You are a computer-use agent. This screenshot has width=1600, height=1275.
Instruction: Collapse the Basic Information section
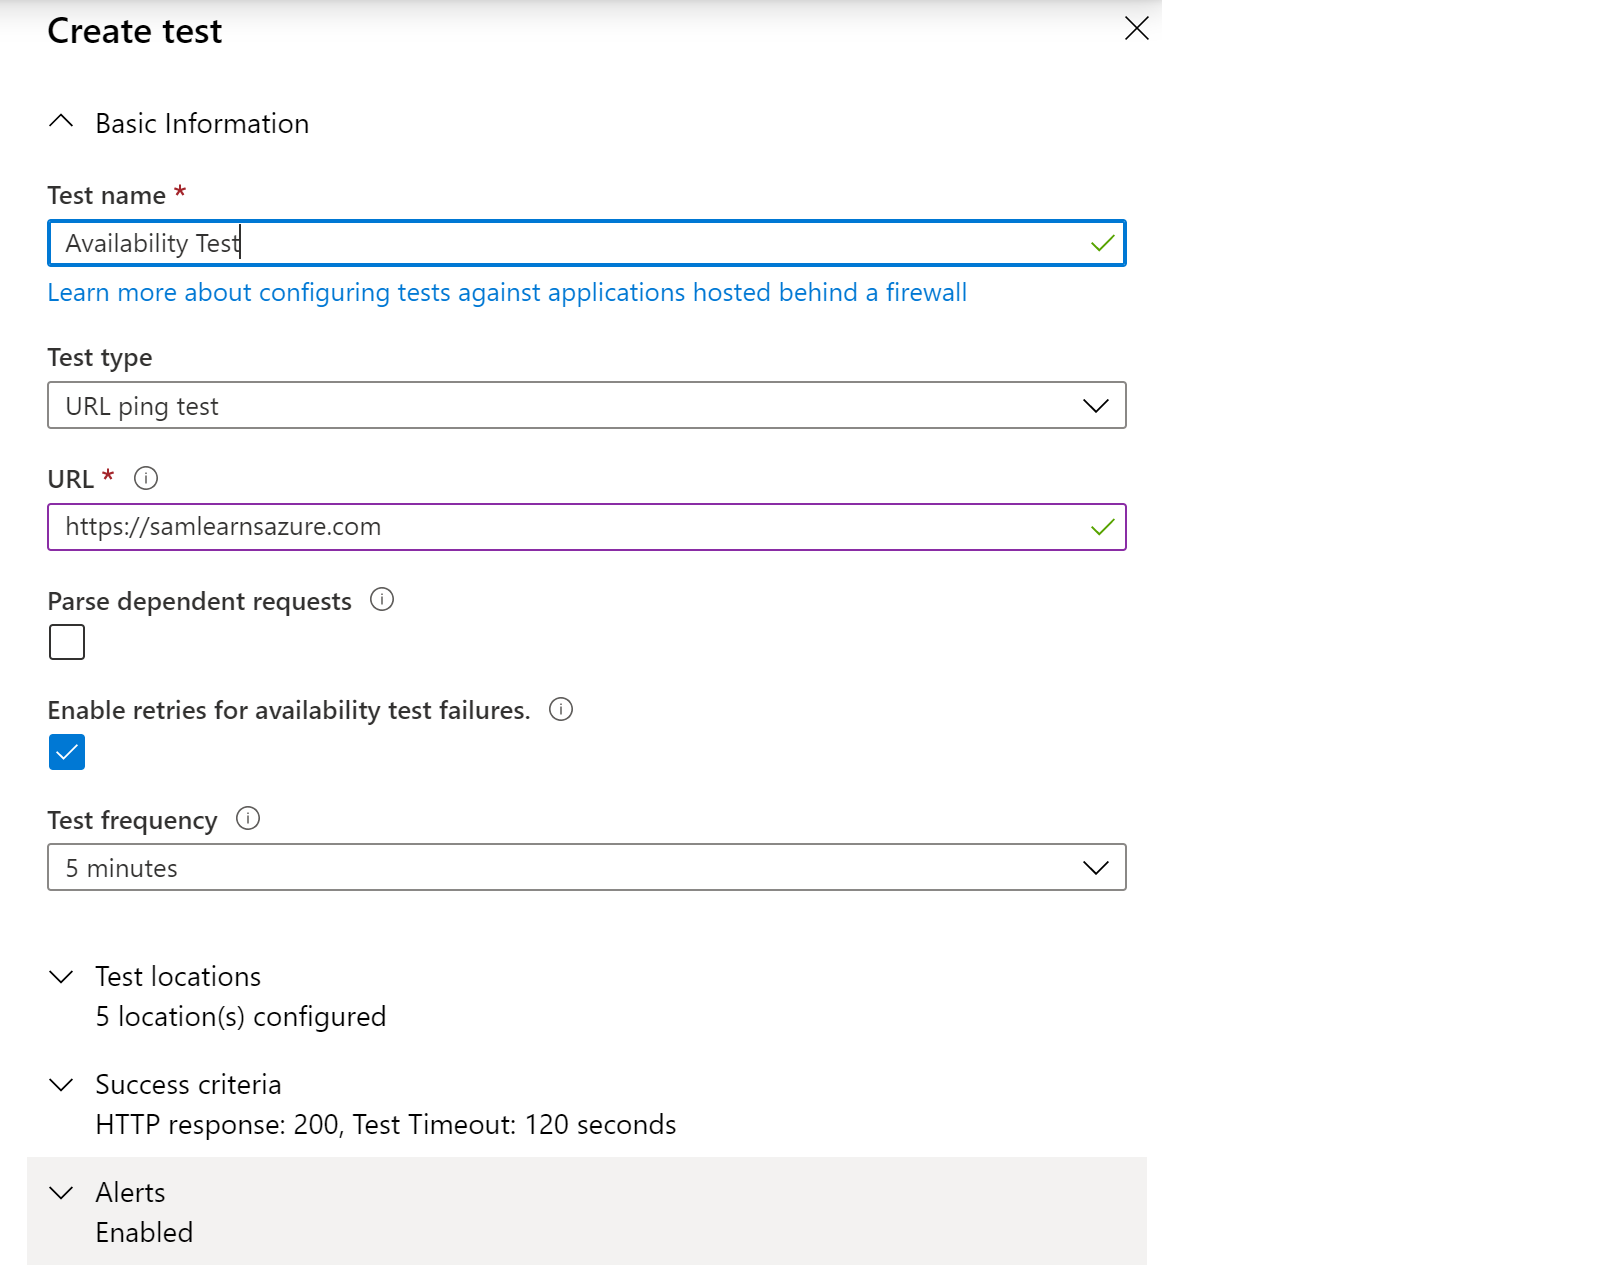pos(61,122)
